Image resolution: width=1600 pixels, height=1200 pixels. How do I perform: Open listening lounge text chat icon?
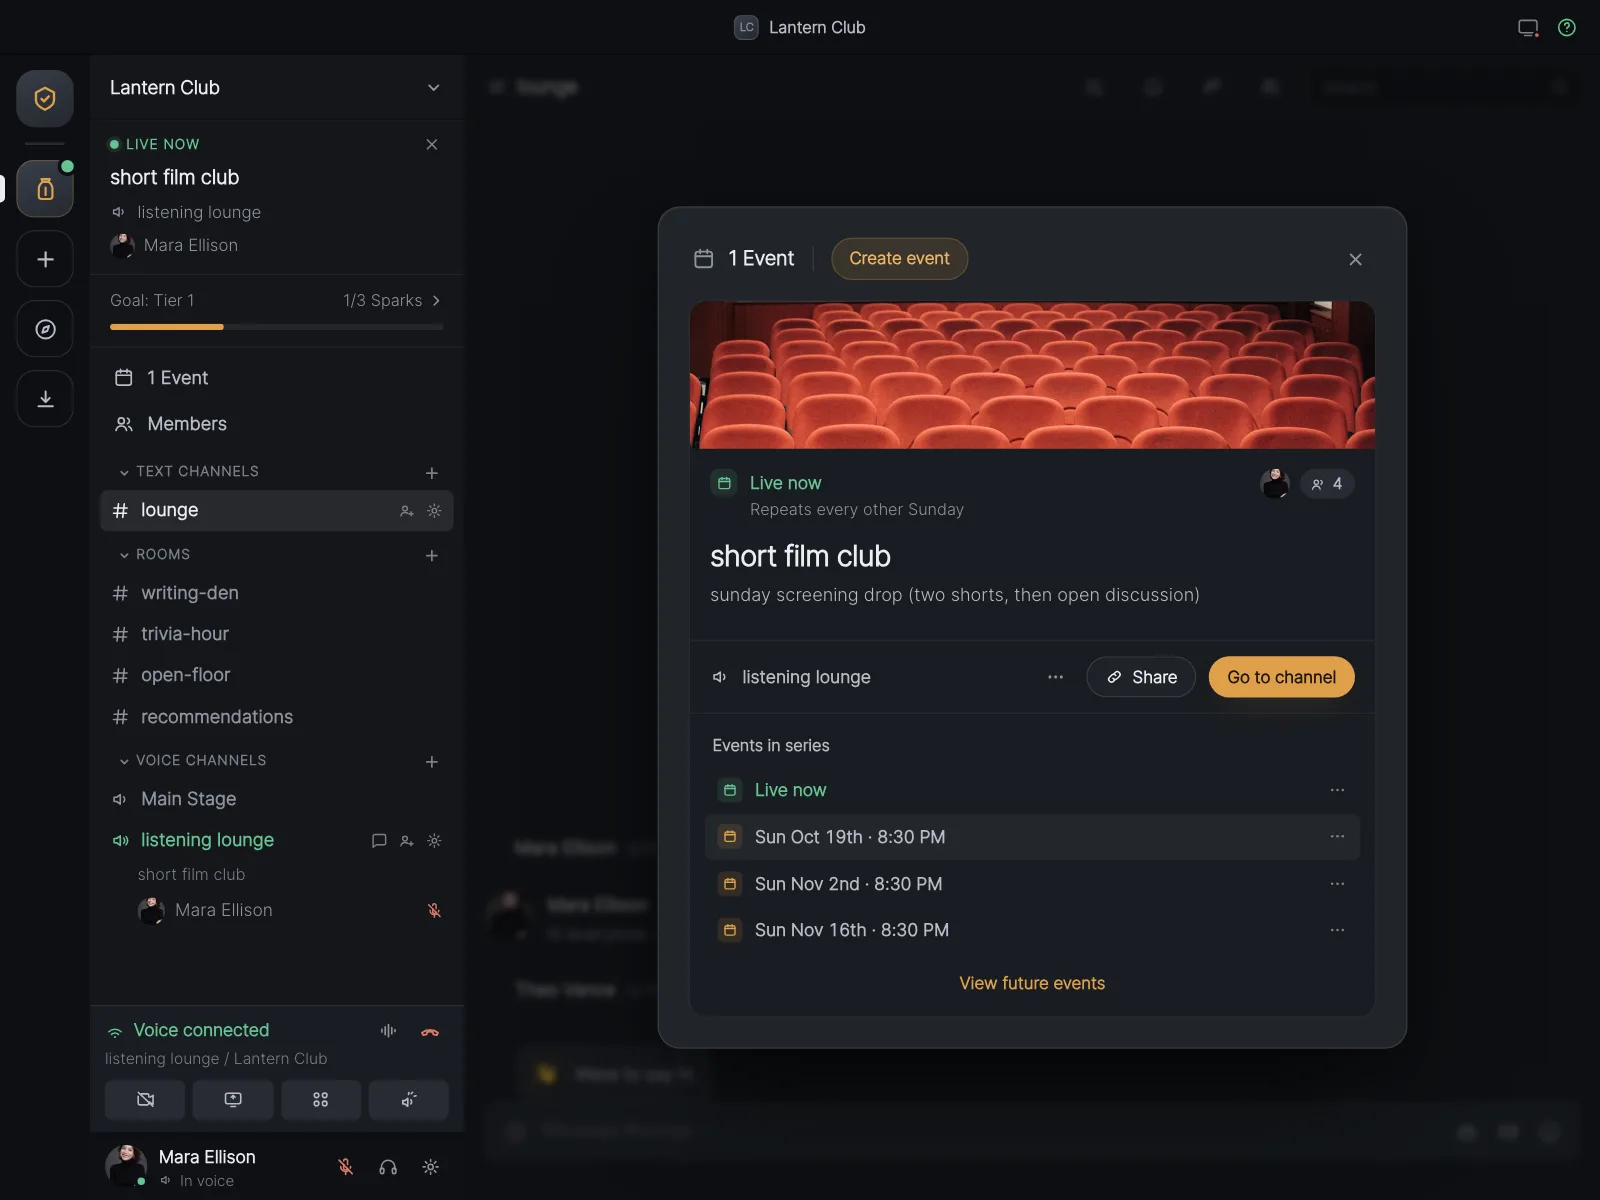coord(379,841)
